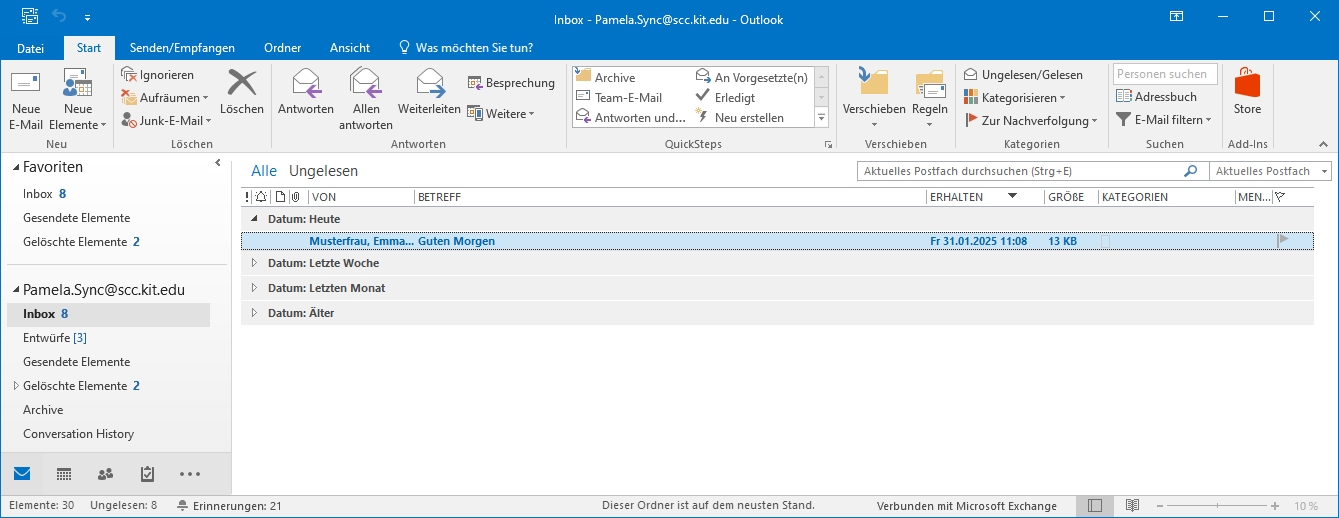Switch to the Senden/Empfangen tab
Viewport: 1339px width, 518px height.
(x=182, y=48)
